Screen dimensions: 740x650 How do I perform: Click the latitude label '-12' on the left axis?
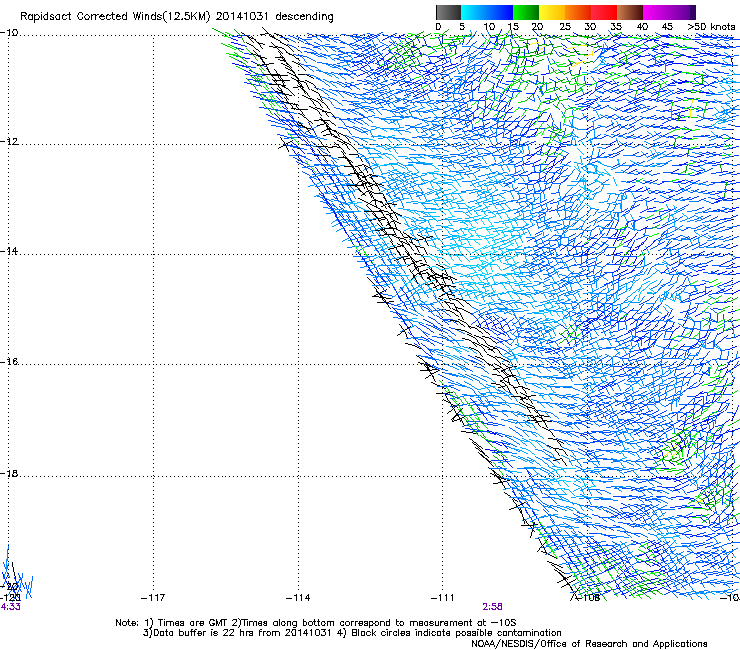(9, 142)
